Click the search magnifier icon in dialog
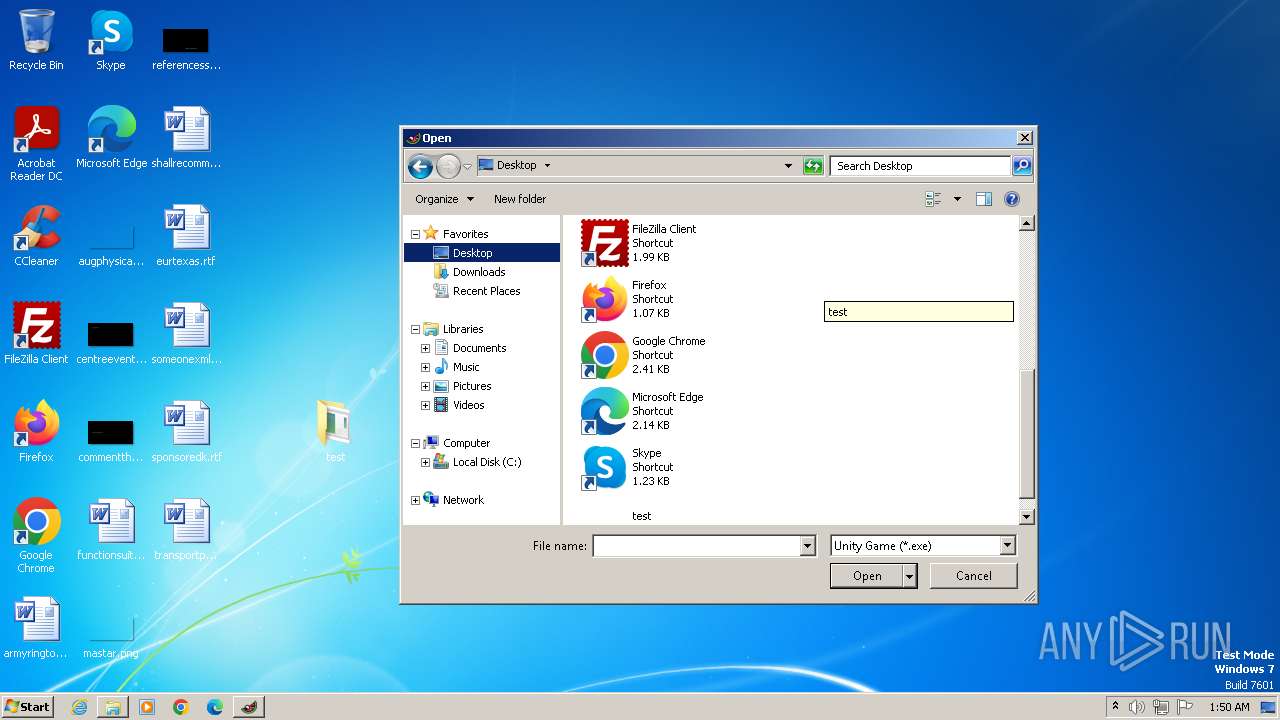The width and height of the screenshot is (1280, 720). [1021, 166]
